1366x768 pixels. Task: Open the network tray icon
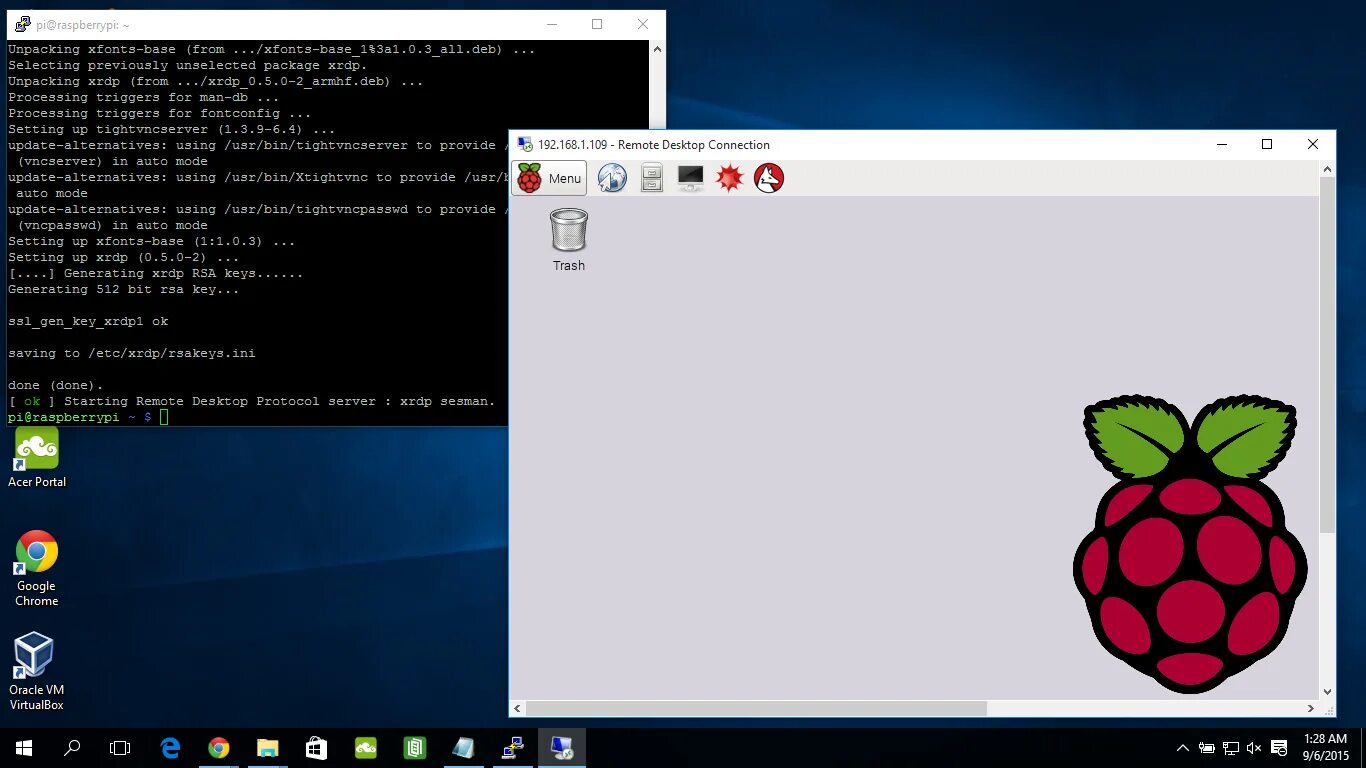click(x=1231, y=747)
